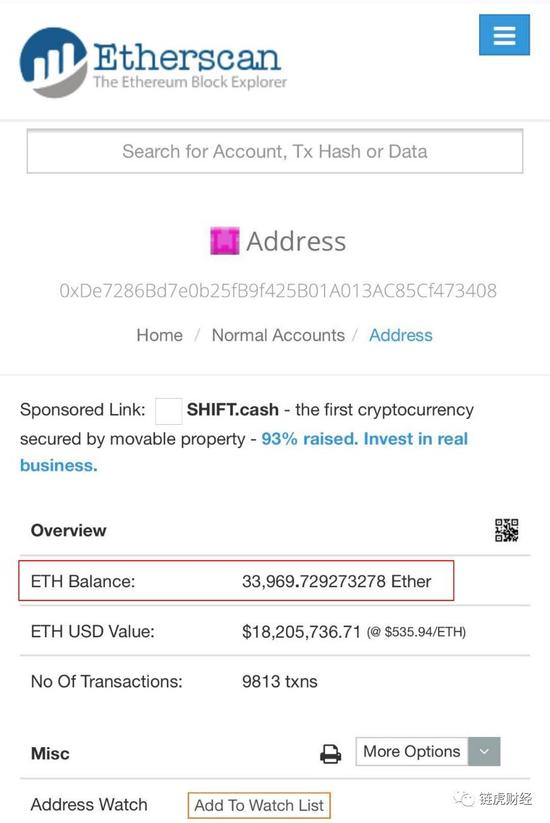Image resolution: width=550 pixels, height=823 pixels.
Task: Add address to watch list
Action: tap(259, 805)
